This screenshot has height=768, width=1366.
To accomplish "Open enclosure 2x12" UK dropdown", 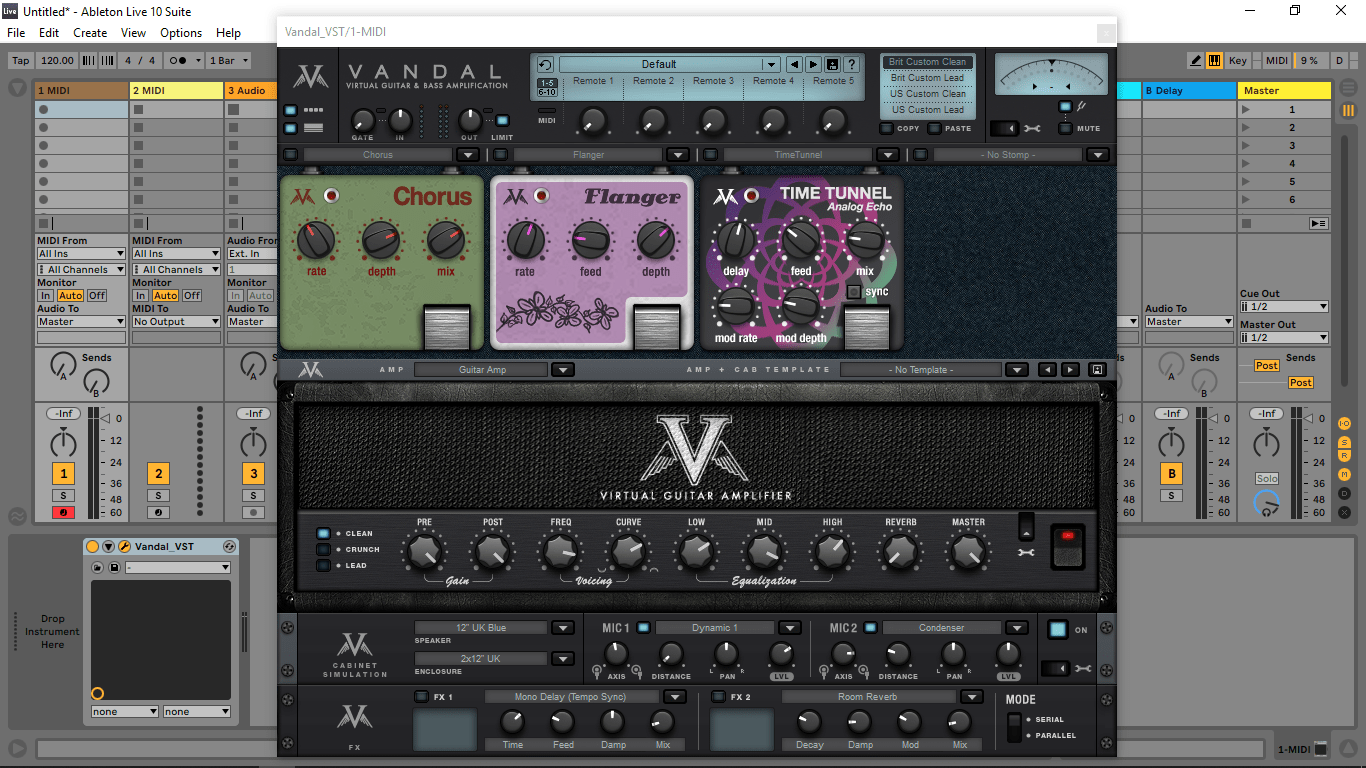I will (563, 659).
